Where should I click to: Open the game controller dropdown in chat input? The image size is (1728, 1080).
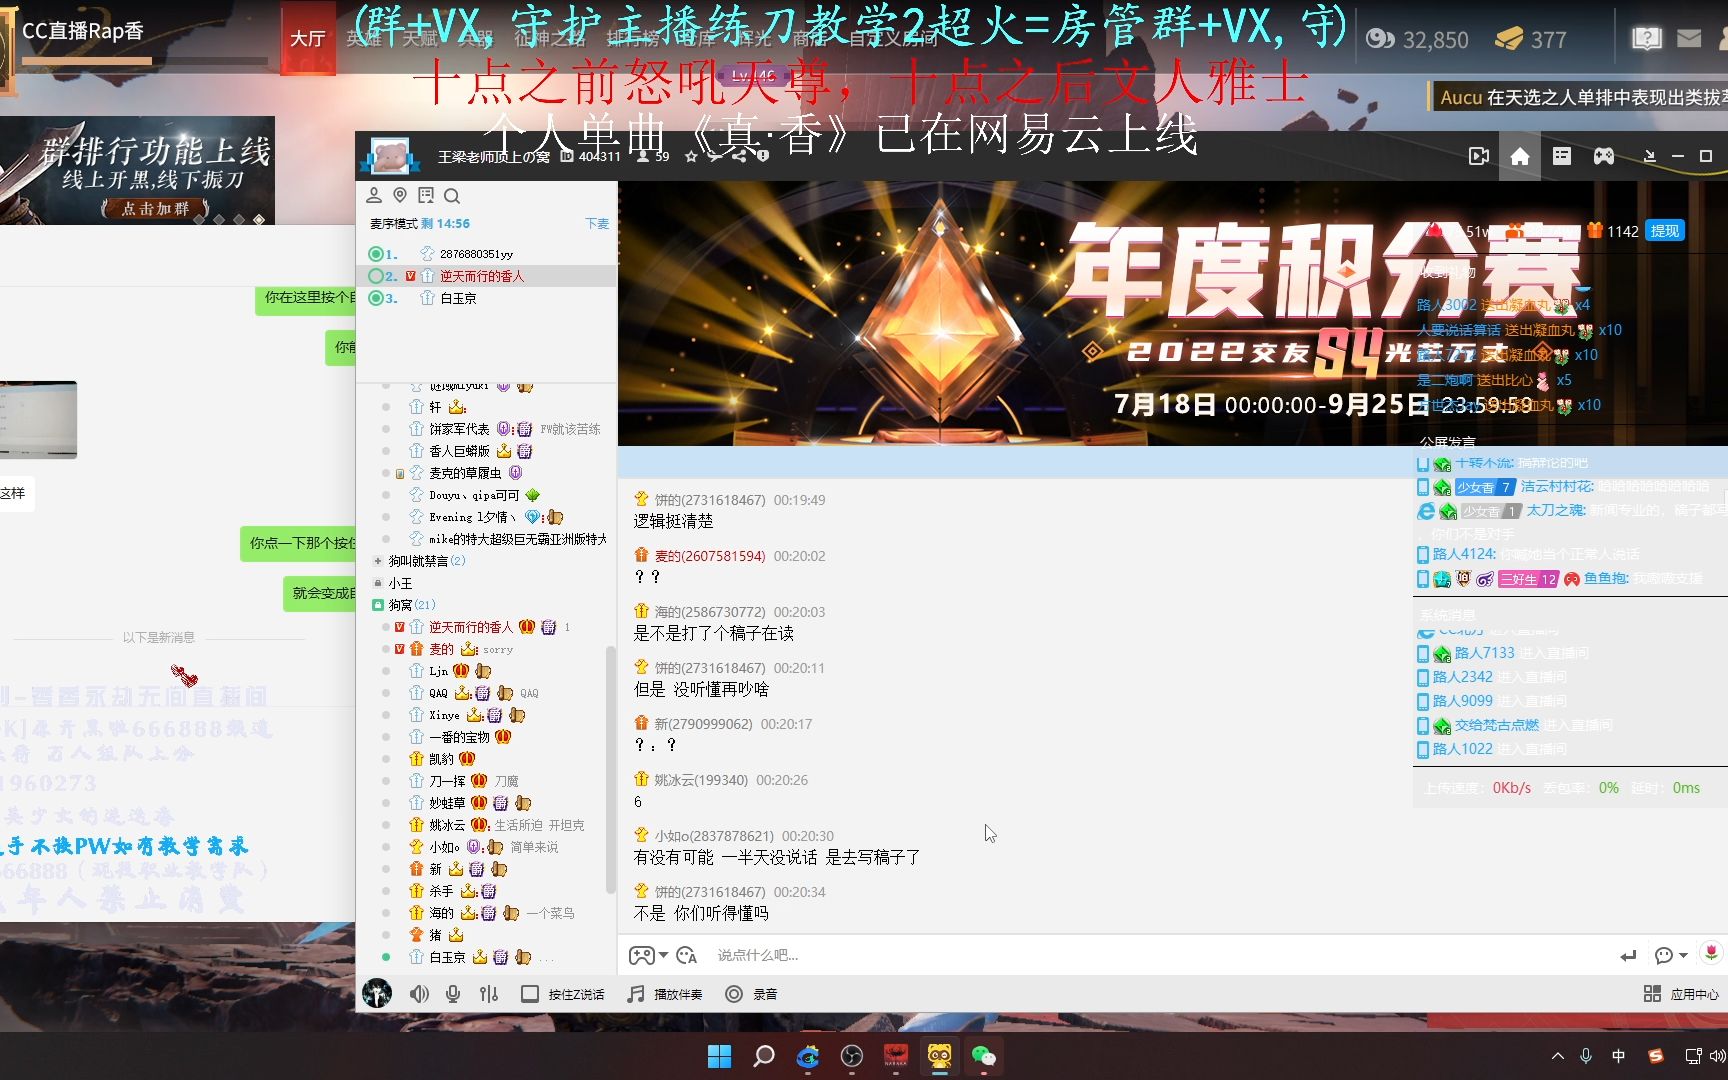click(x=648, y=955)
